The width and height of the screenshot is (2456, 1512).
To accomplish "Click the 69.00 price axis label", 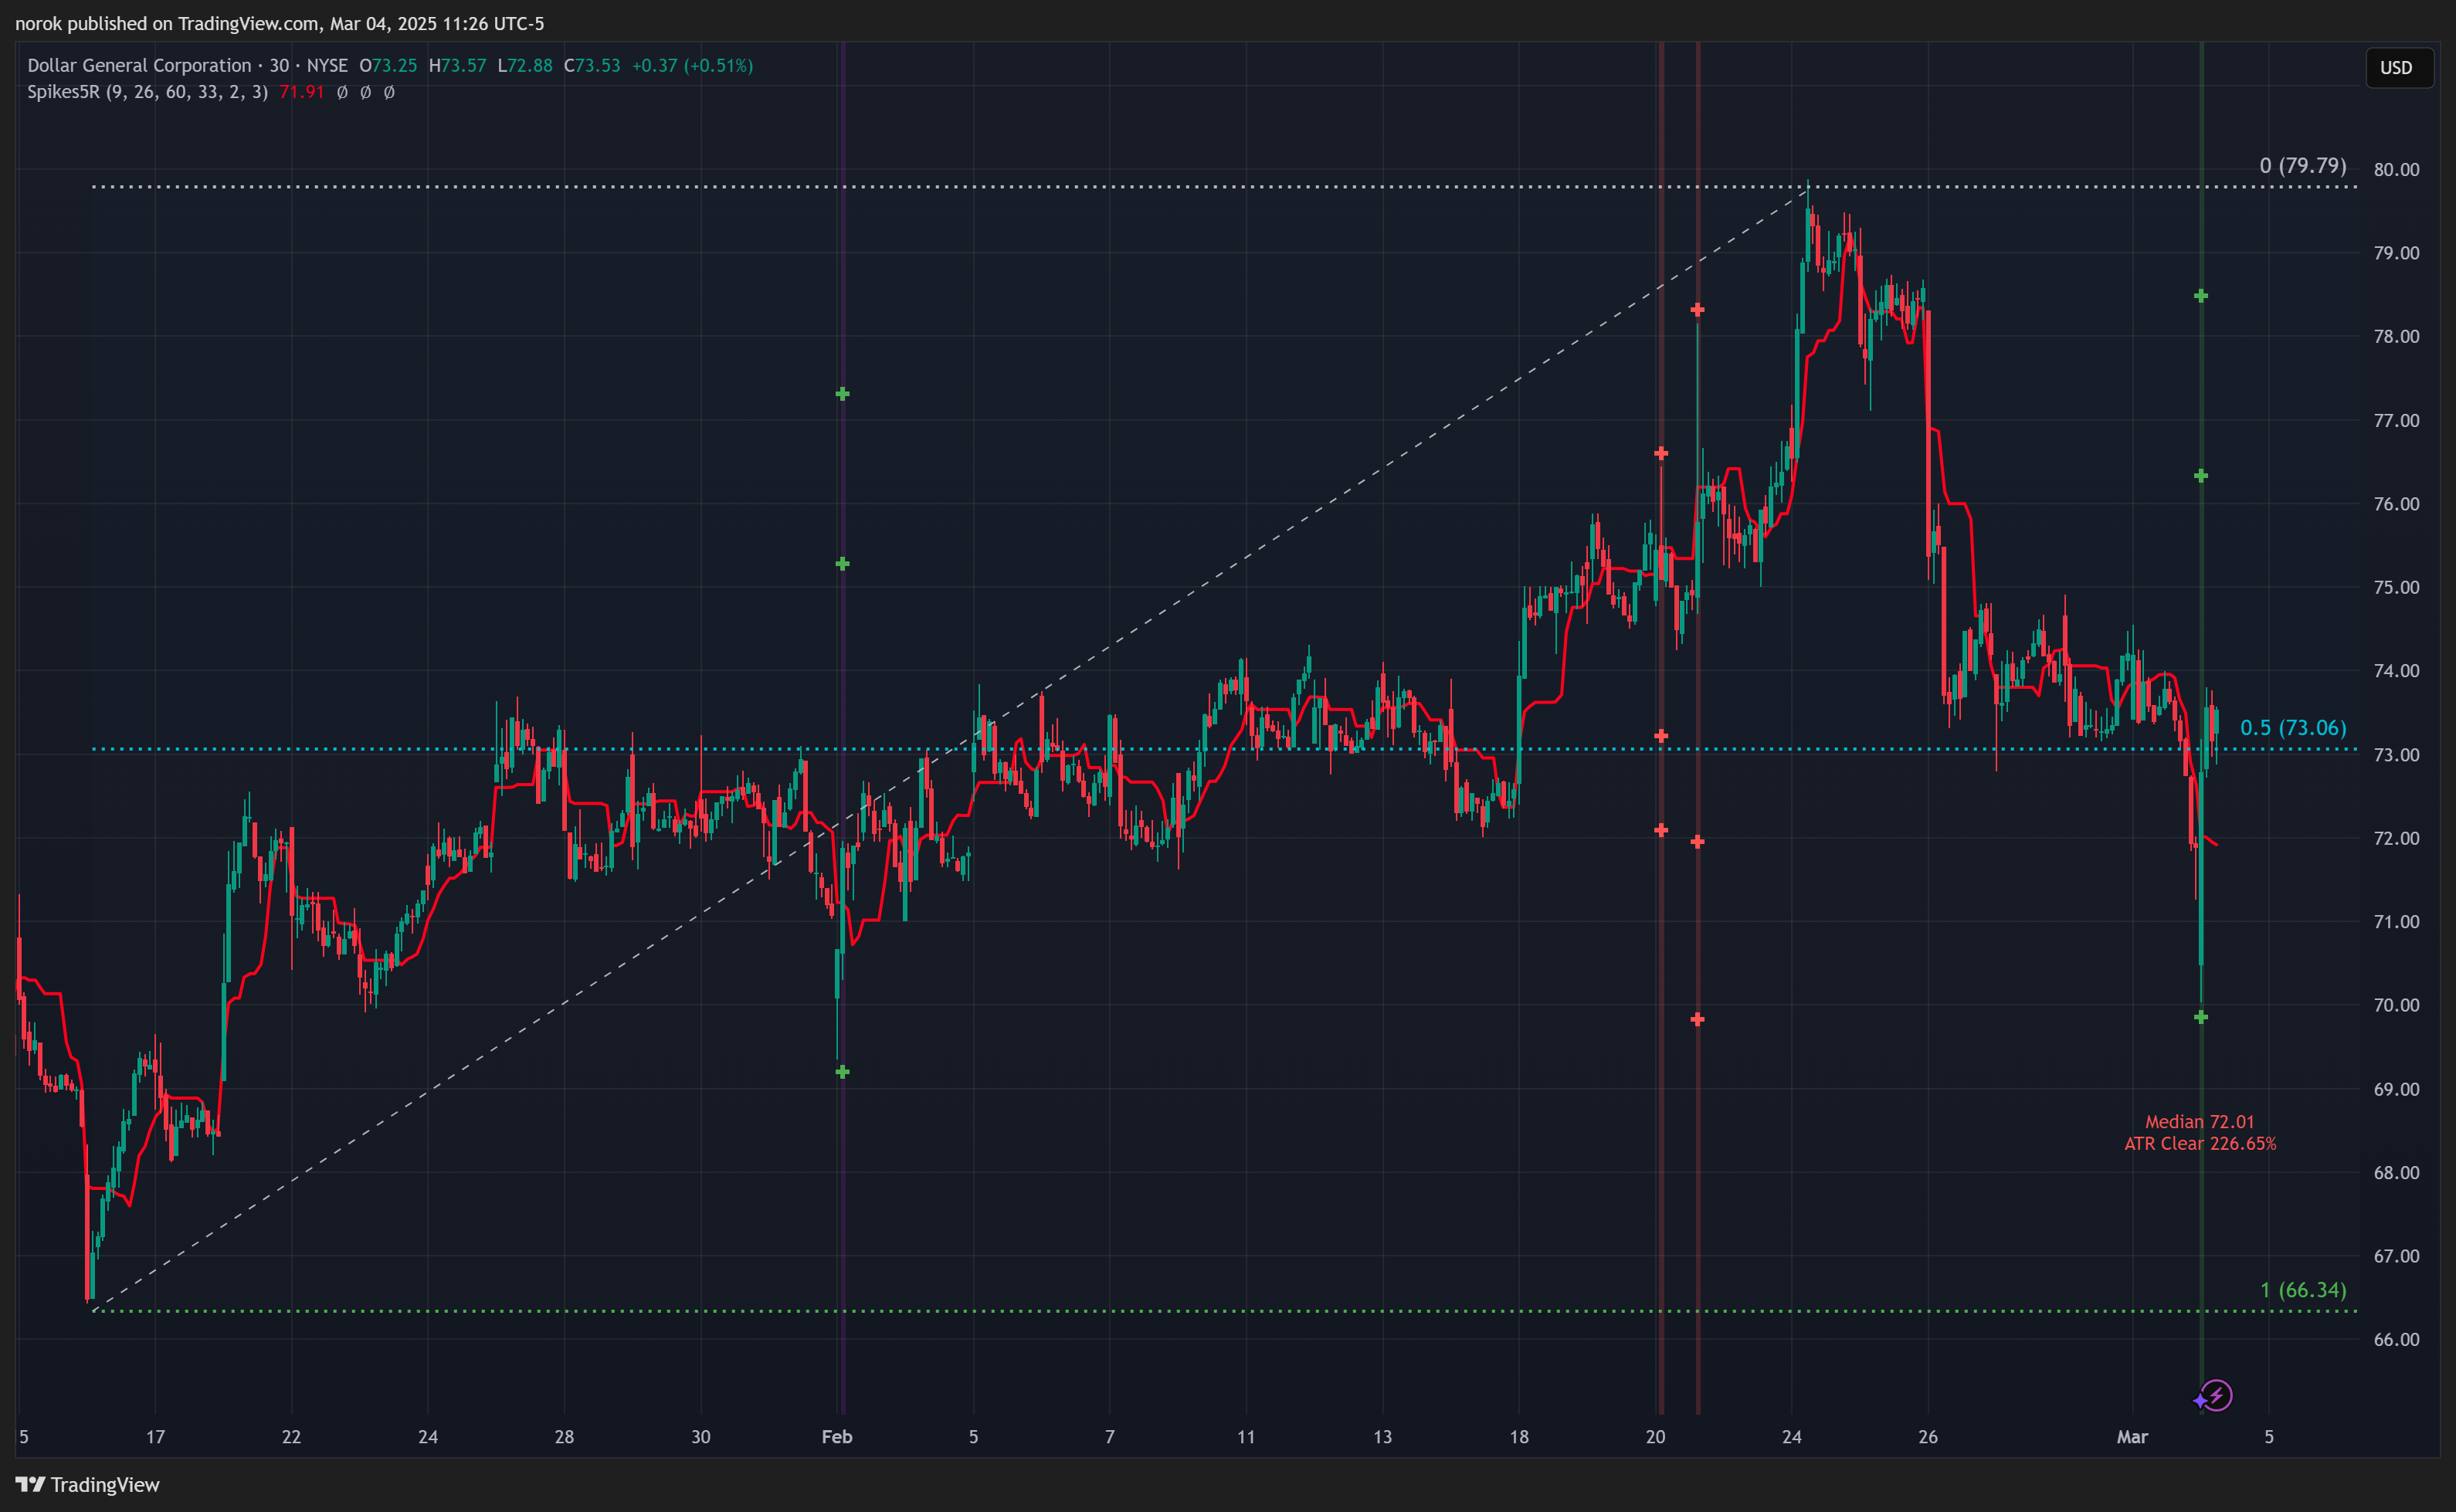I will pos(2396,1089).
